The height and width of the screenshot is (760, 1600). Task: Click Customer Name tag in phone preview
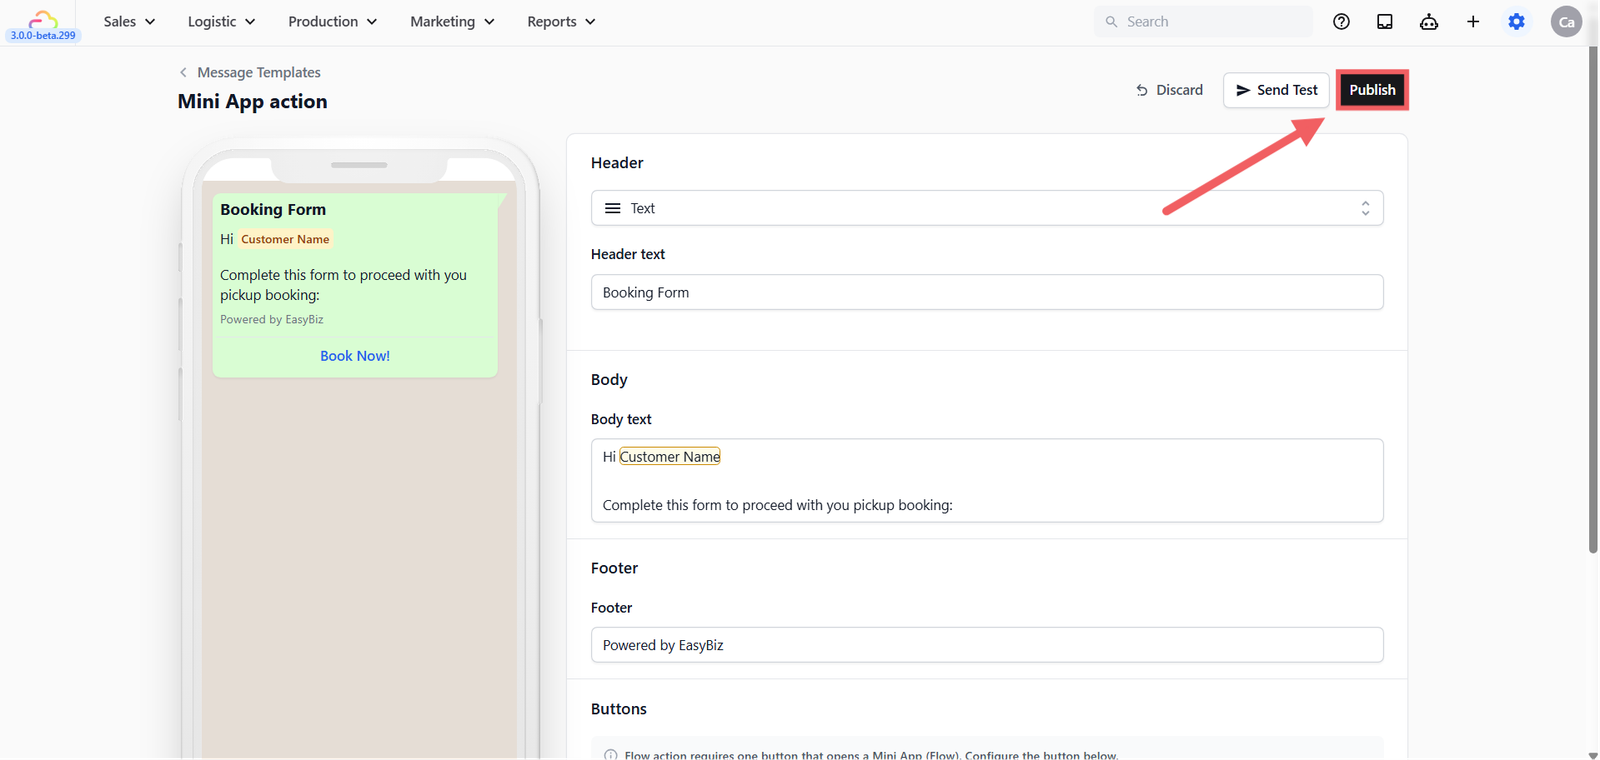click(x=285, y=239)
